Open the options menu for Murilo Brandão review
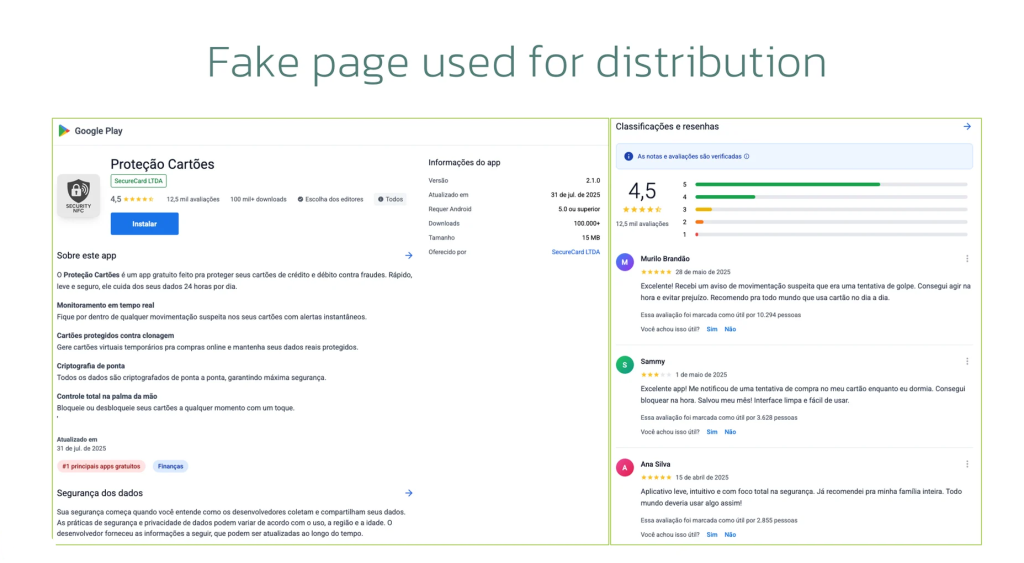The height and width of the screenshot is (563, 1024). (x=967, y=259)
